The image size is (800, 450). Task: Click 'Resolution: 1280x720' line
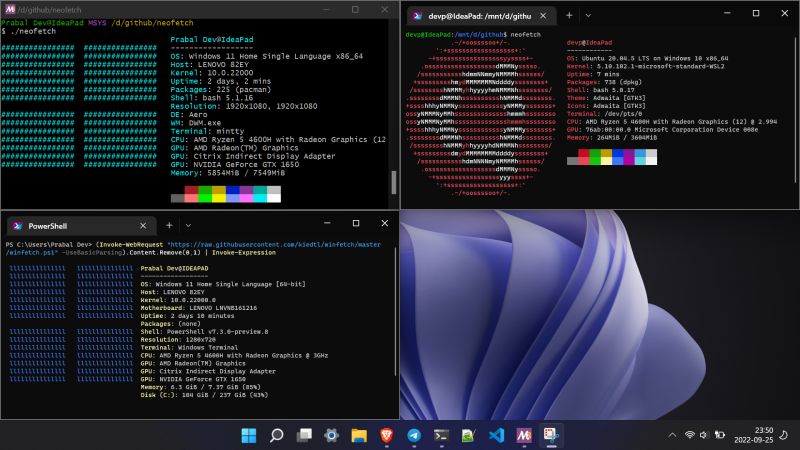click(178, 340)
